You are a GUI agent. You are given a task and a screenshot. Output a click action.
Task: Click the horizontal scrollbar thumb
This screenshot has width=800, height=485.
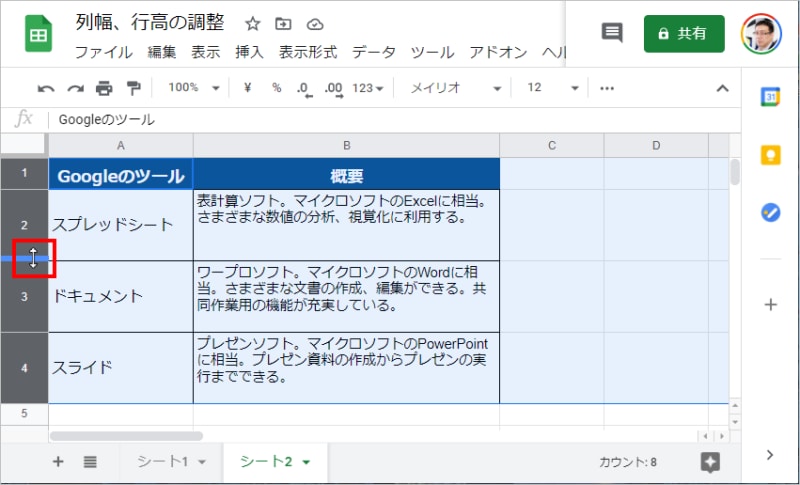coord(126,436)
